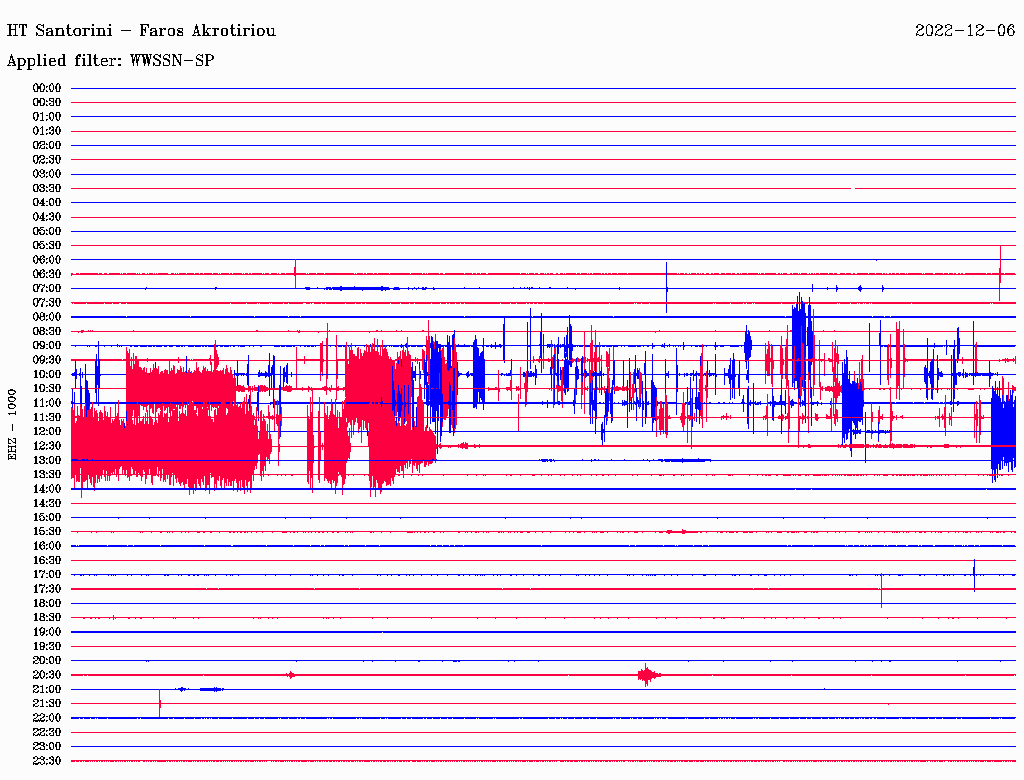Pick the 13:00 time label
This screenshot has width=1024, height=780.
click(x=46, y=461)
